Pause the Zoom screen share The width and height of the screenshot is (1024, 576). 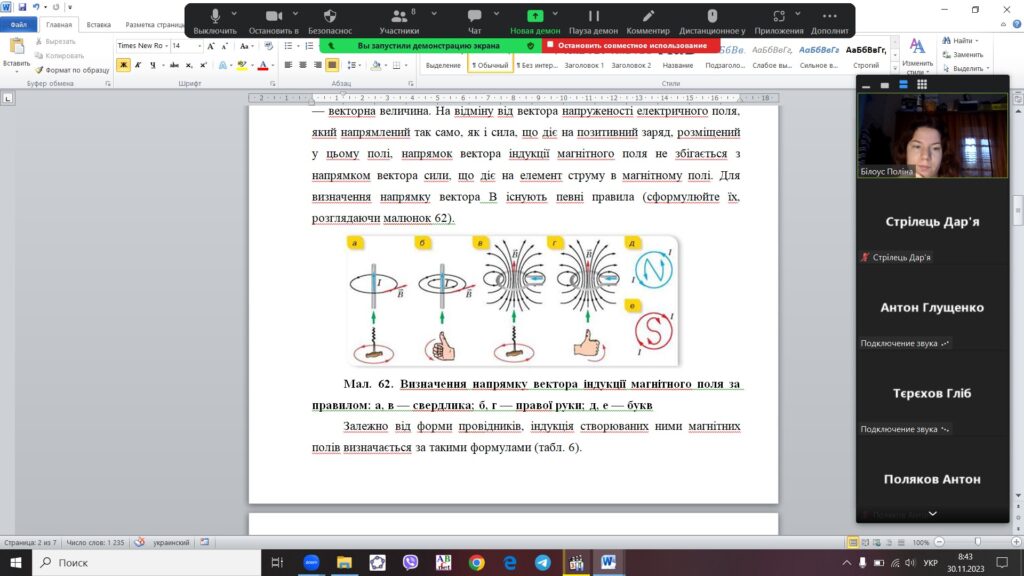[x=593, y=21]
